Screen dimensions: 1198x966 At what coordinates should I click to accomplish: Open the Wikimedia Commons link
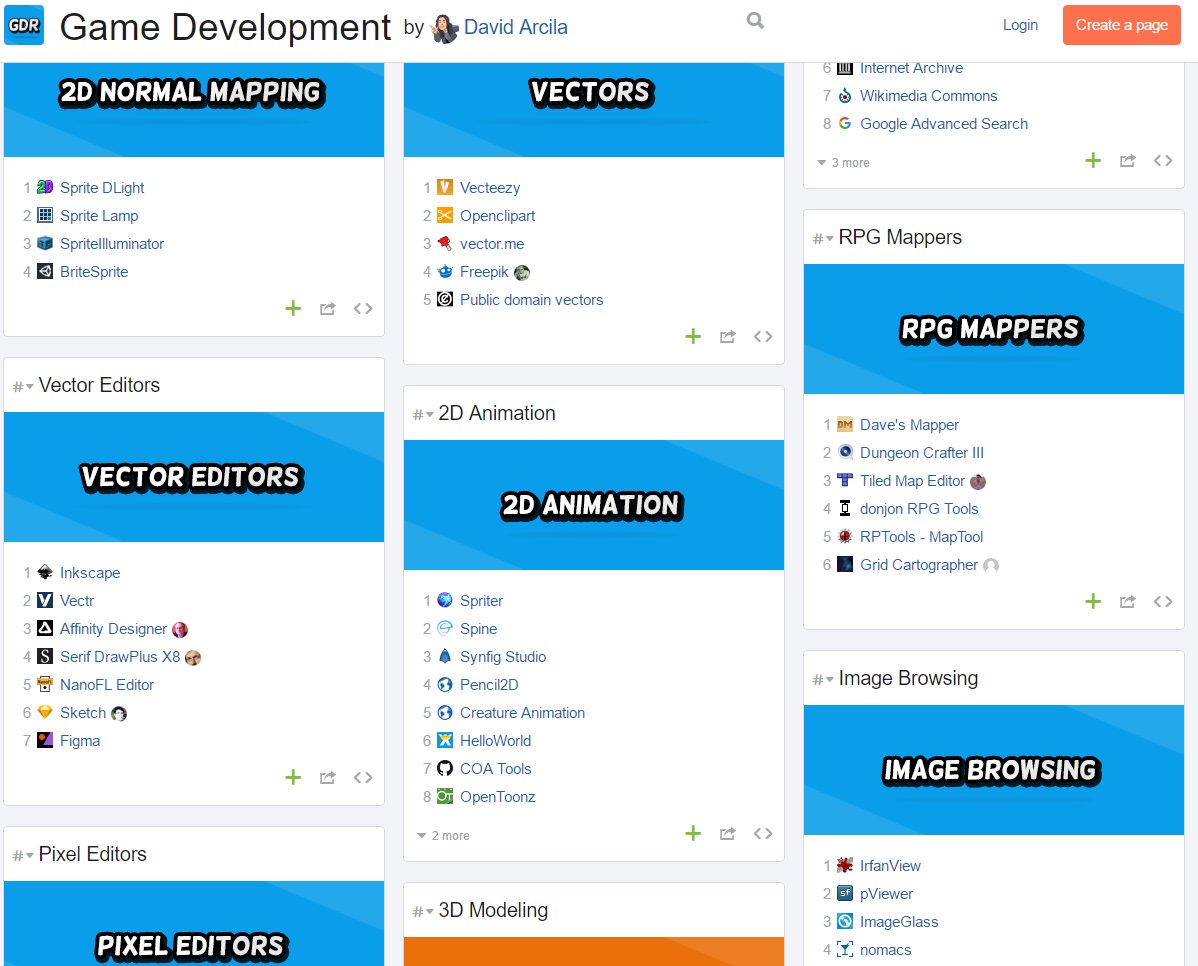pyautogui.click(x=928, y=96)
